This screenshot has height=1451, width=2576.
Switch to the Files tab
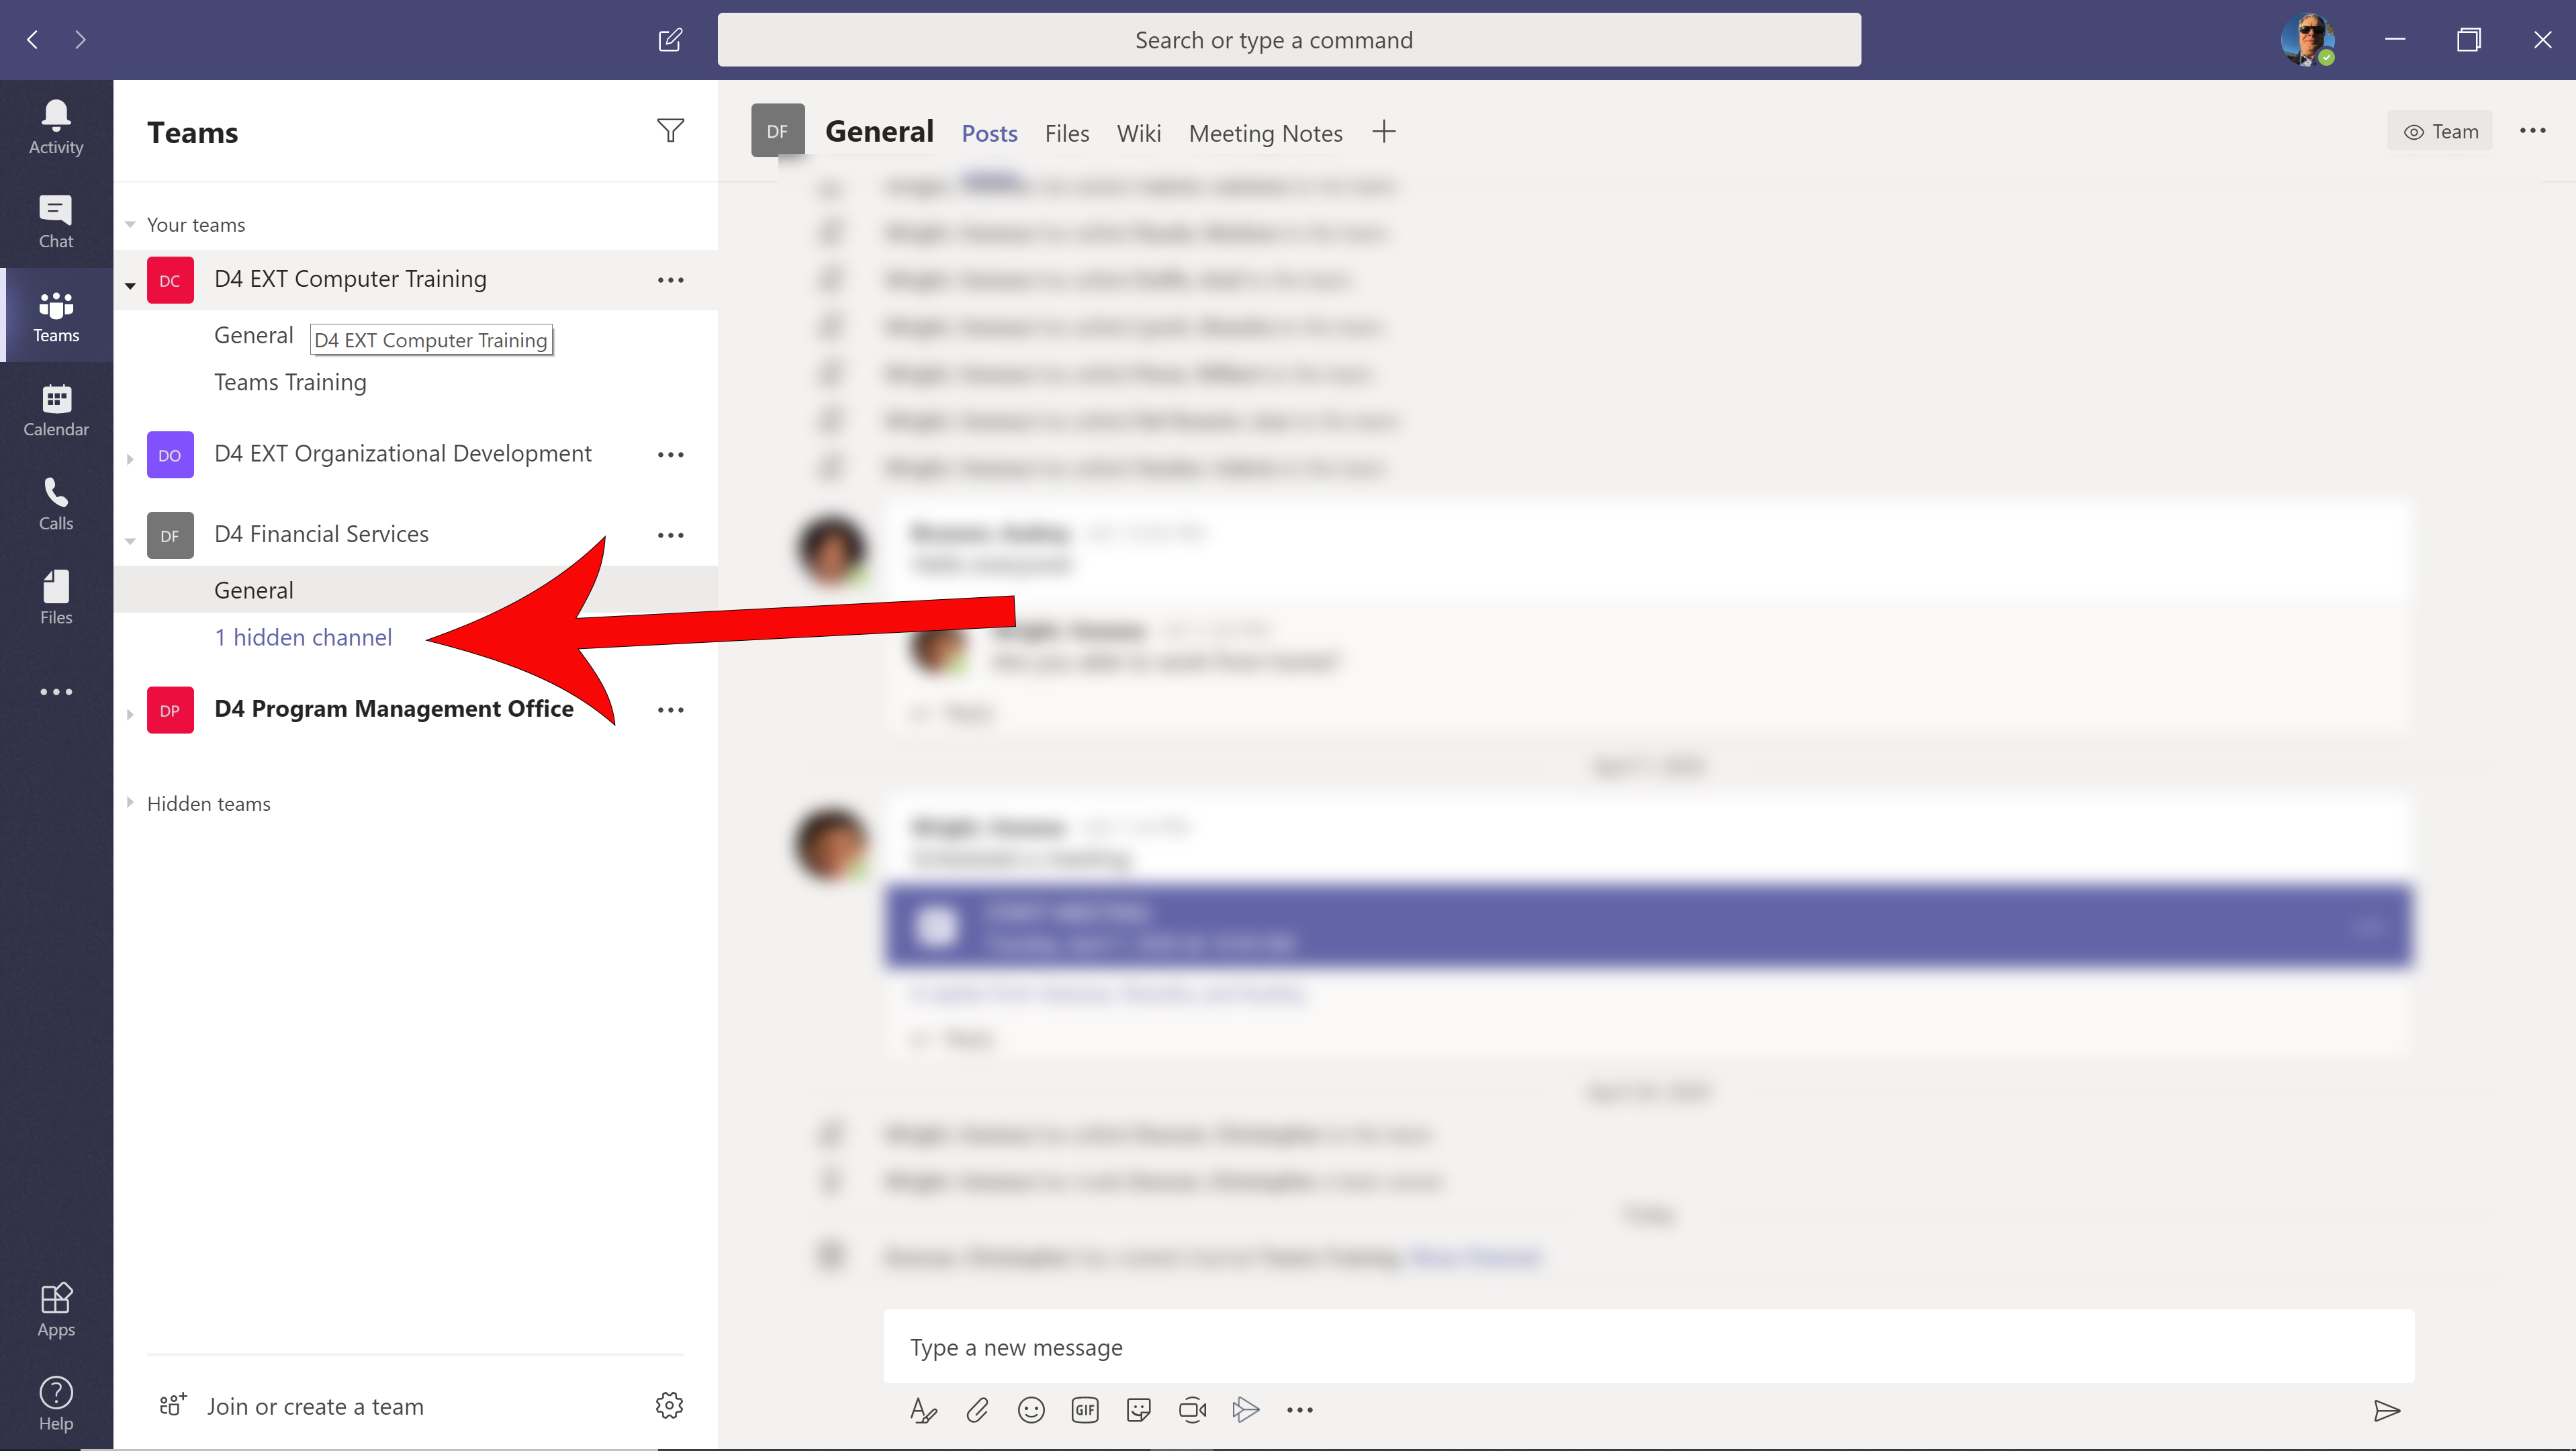pos(1067,133)
